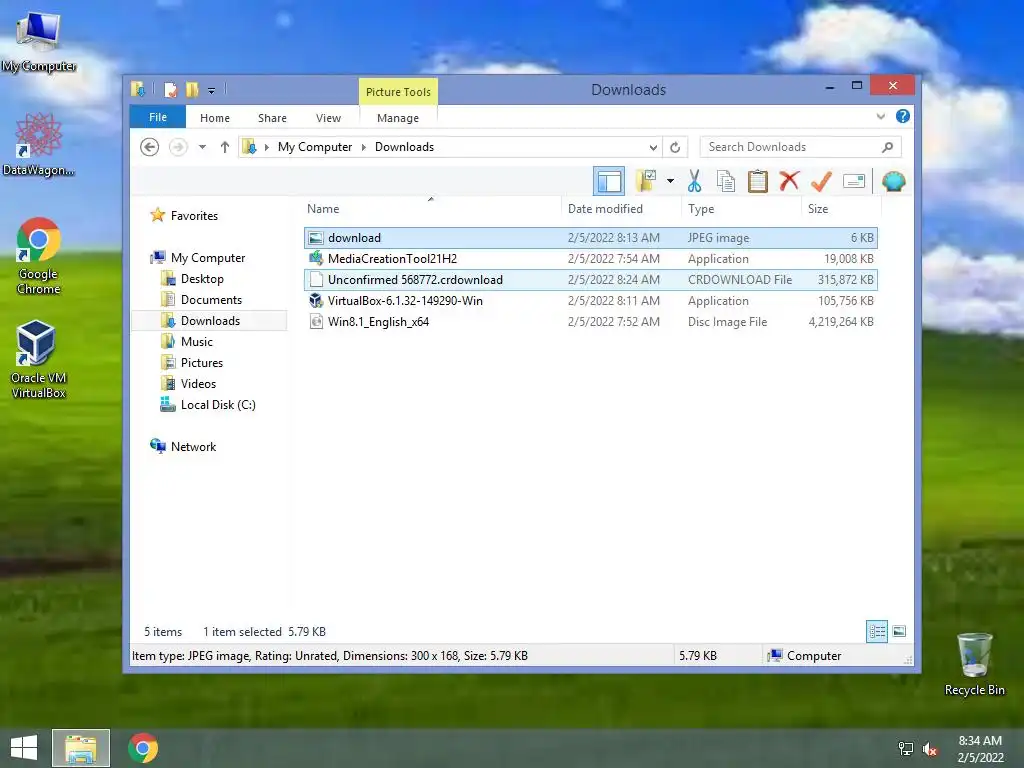Click the Forward navigation arrow

(178, 147)
